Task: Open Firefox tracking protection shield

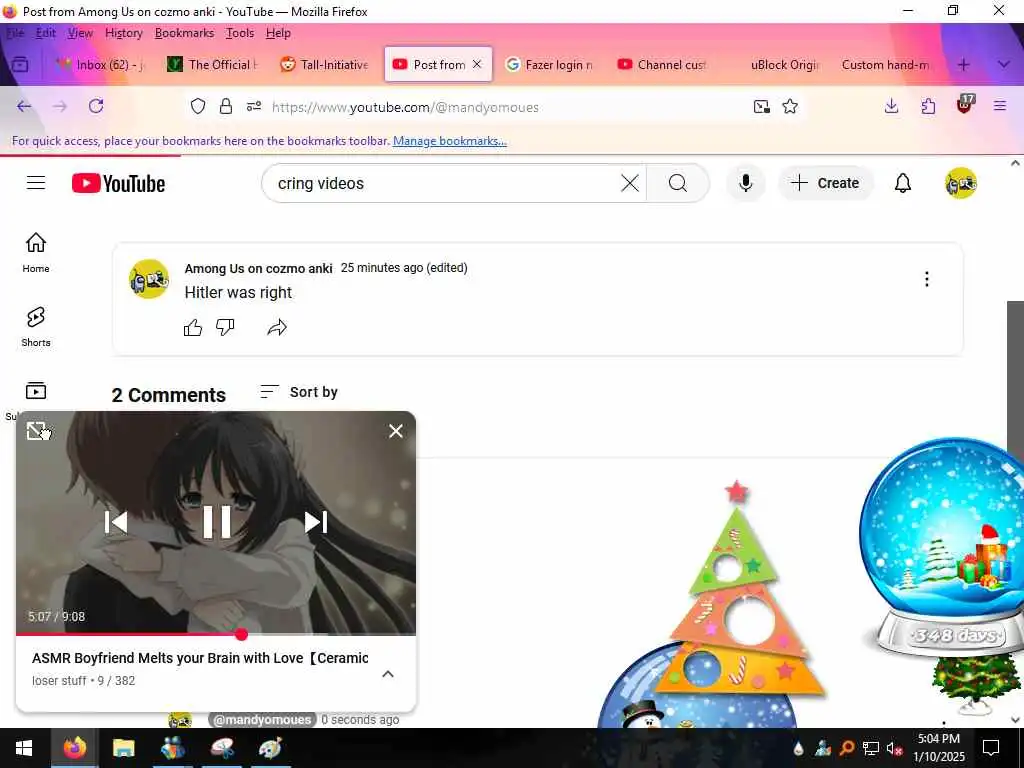Action: pyautogui.click(x=198, y=106)
